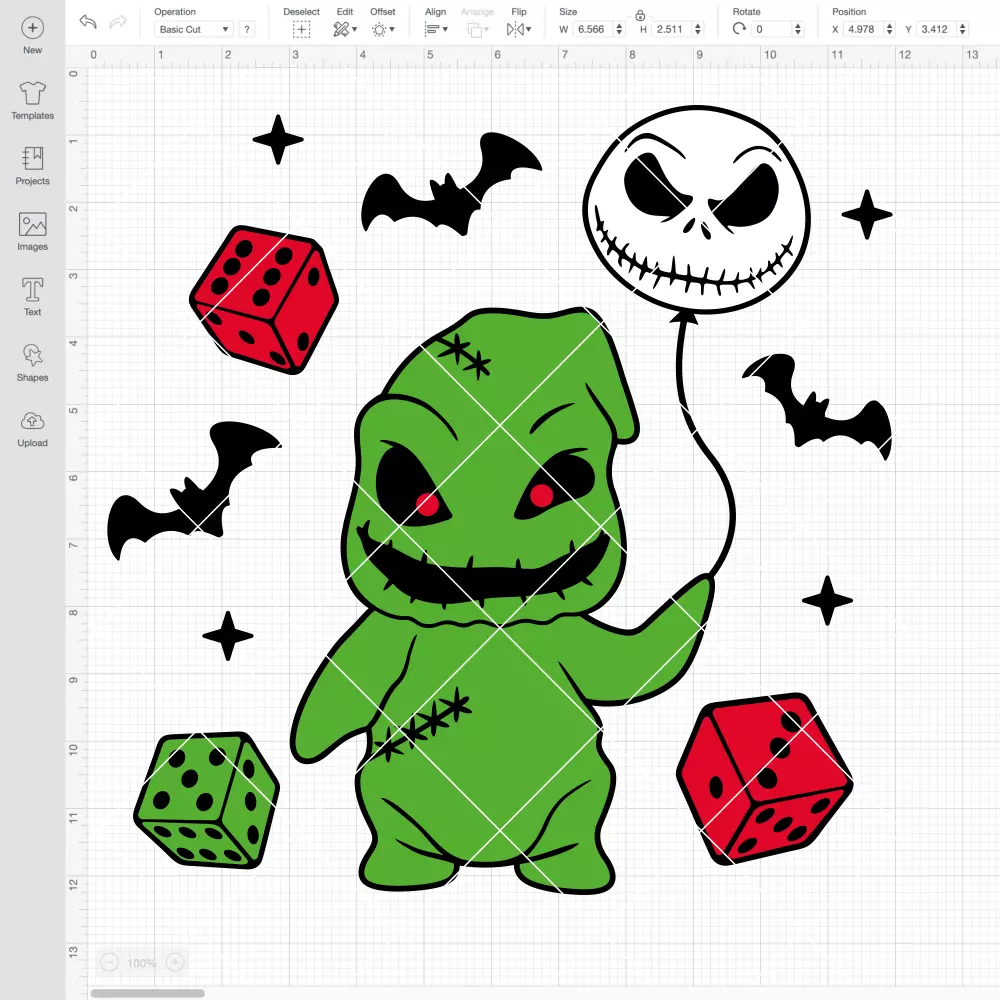Toggle the size aspect ratio lock
The height and width of the screenshot is (1000, 1000).
[x=640, y=15]
